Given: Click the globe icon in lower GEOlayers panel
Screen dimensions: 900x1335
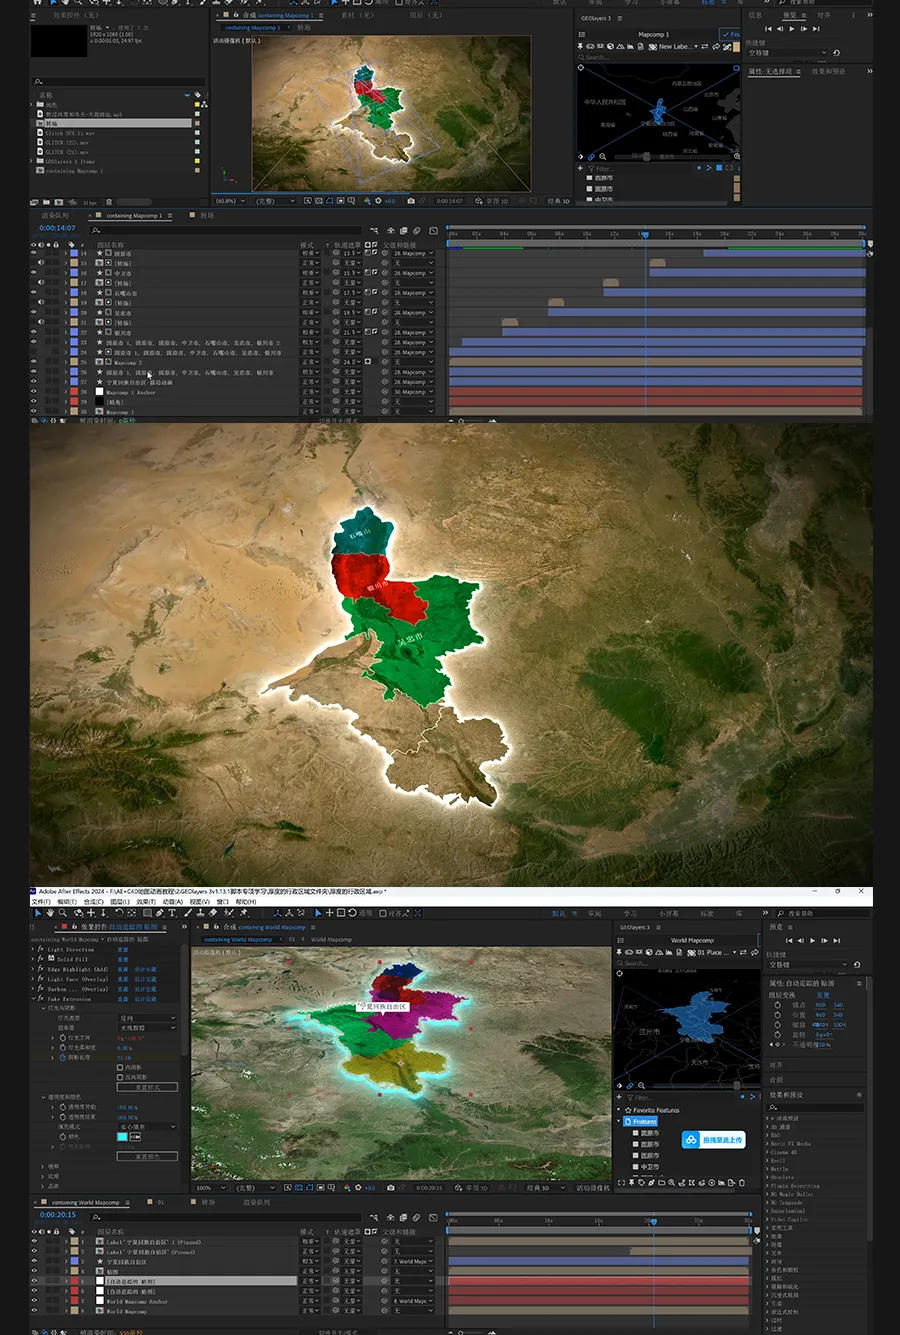Looking at the screenshot, I should pyautogui.click(x=649, y=952).
